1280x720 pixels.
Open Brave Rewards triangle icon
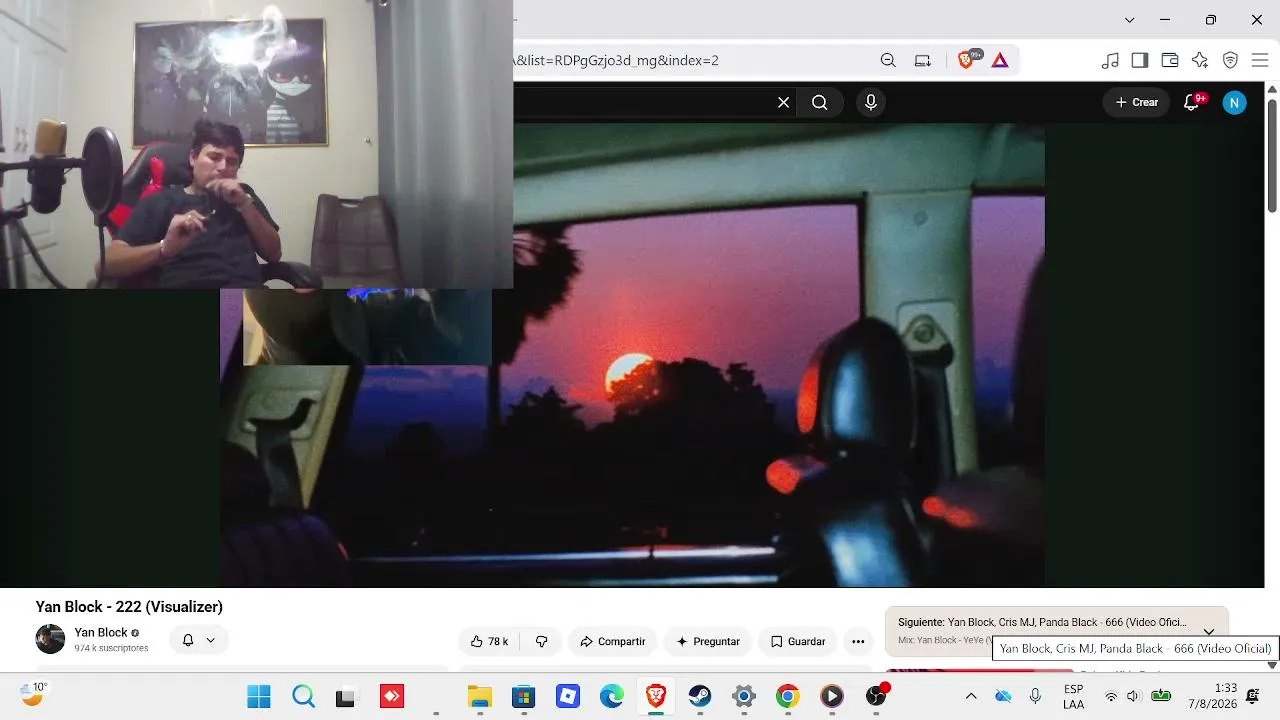tap(1000, 60)
